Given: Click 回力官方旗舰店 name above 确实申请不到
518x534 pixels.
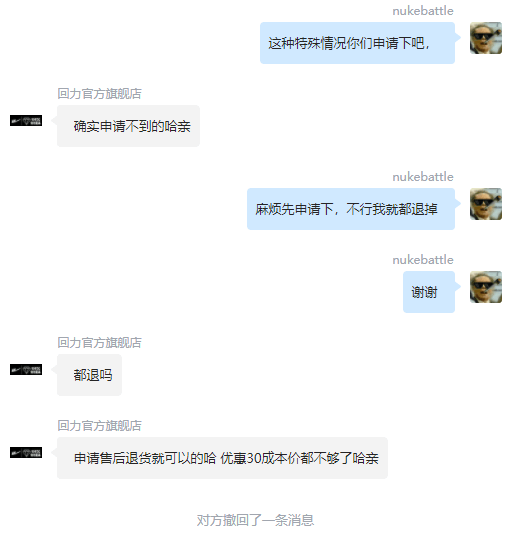Looking at the screenshot, I should 99,94.
